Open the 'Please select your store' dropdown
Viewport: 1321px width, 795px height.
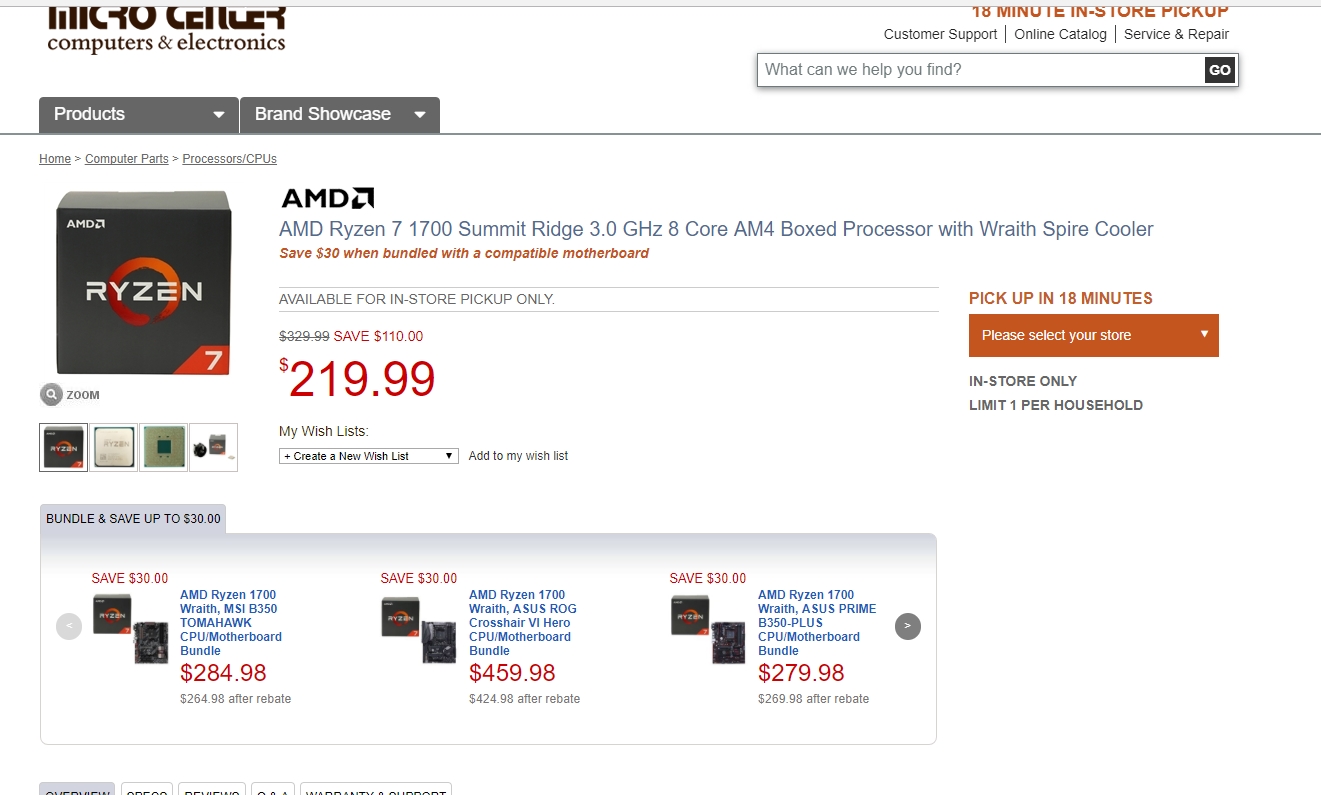point(1093,335)
